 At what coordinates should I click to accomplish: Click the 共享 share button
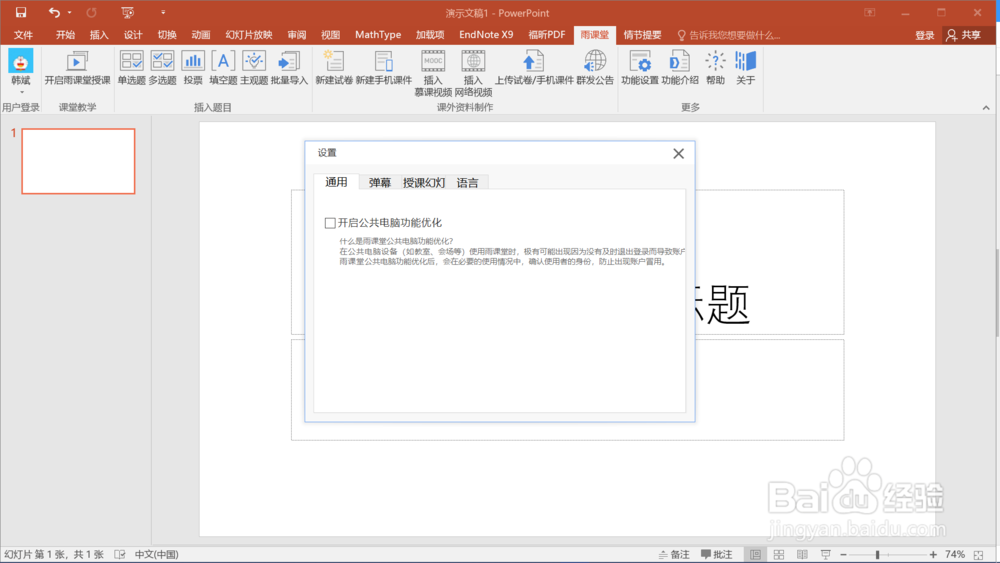click(964, 35)
